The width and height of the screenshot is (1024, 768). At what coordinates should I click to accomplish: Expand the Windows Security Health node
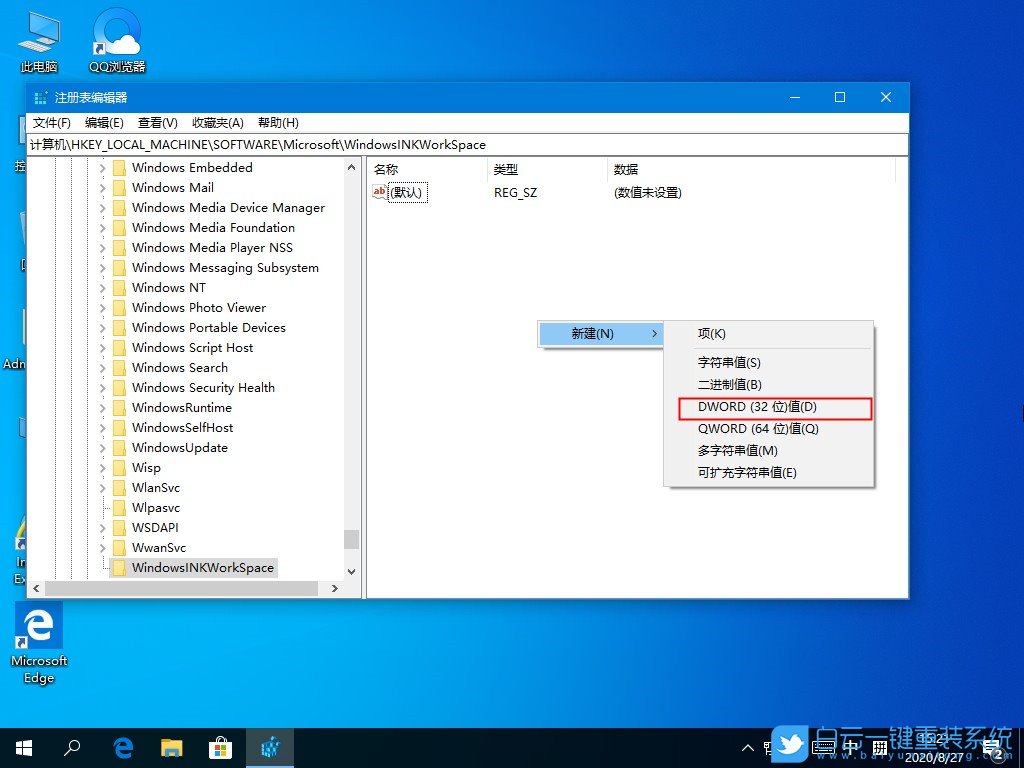104,387
